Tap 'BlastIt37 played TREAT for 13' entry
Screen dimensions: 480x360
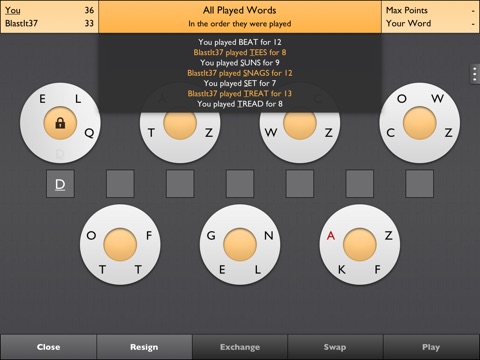pos(240,94)
